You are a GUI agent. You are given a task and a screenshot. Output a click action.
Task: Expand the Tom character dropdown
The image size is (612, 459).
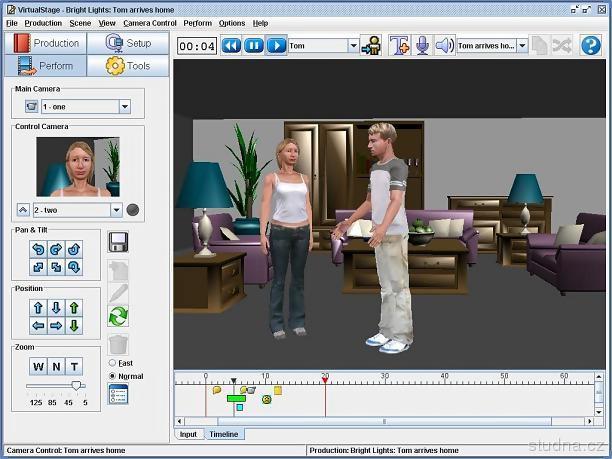pos(352,46)
